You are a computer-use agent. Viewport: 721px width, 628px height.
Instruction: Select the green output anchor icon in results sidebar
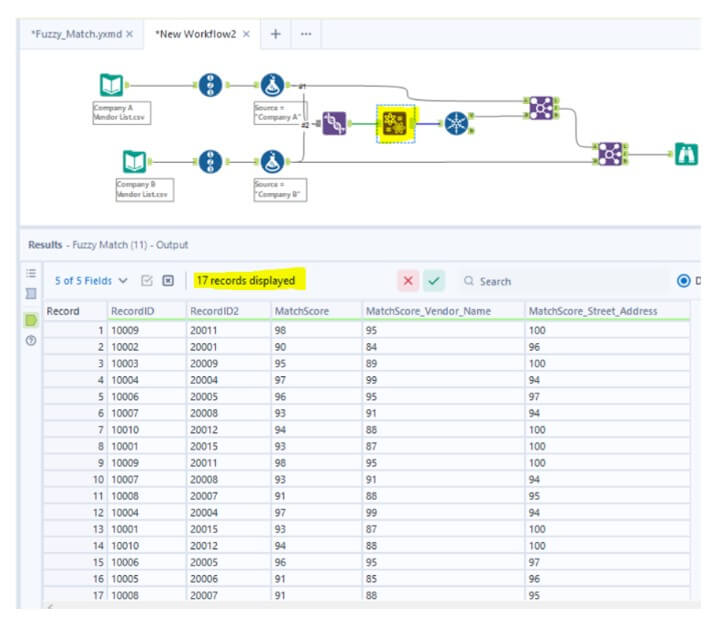tap(31, 320)
